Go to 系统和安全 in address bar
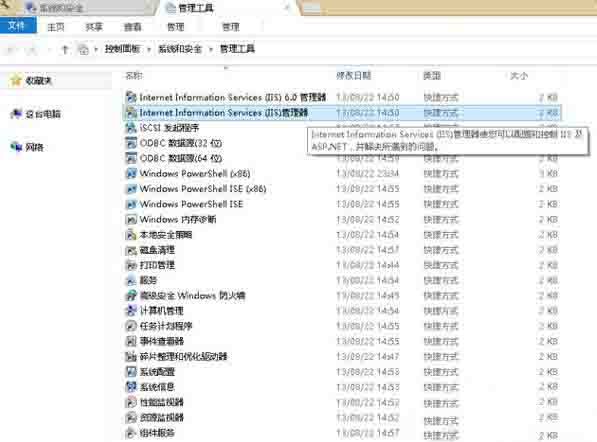The width and height of the screenshot is (597, 442). pyautogui.click(x=180, y=49)
